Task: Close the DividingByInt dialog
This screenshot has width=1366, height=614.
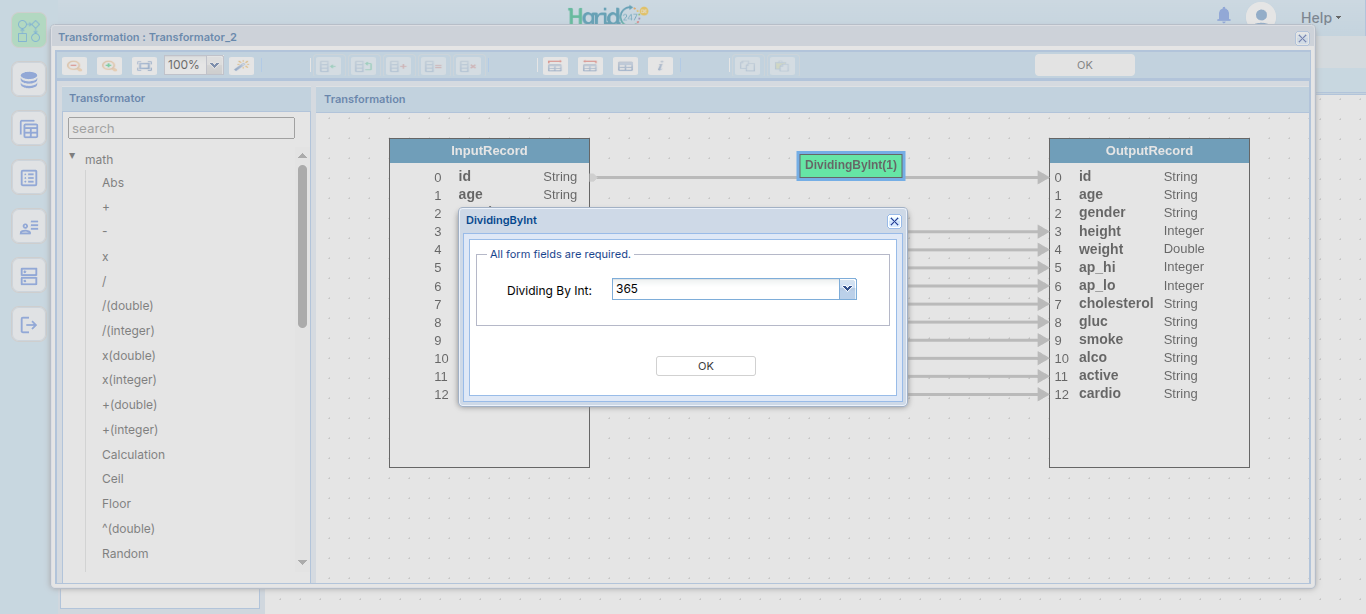Action: tap(894, 221)
